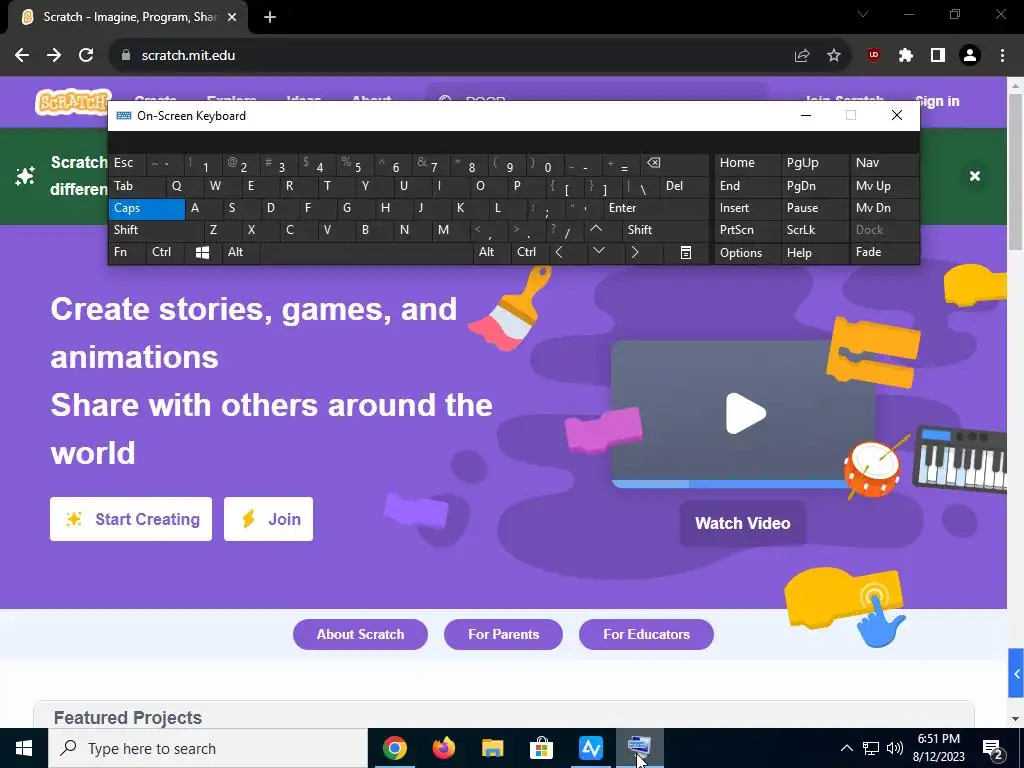Click Mv Up on On-Screen Keyboard
1024x768 pixels.
tap(884, 186)
